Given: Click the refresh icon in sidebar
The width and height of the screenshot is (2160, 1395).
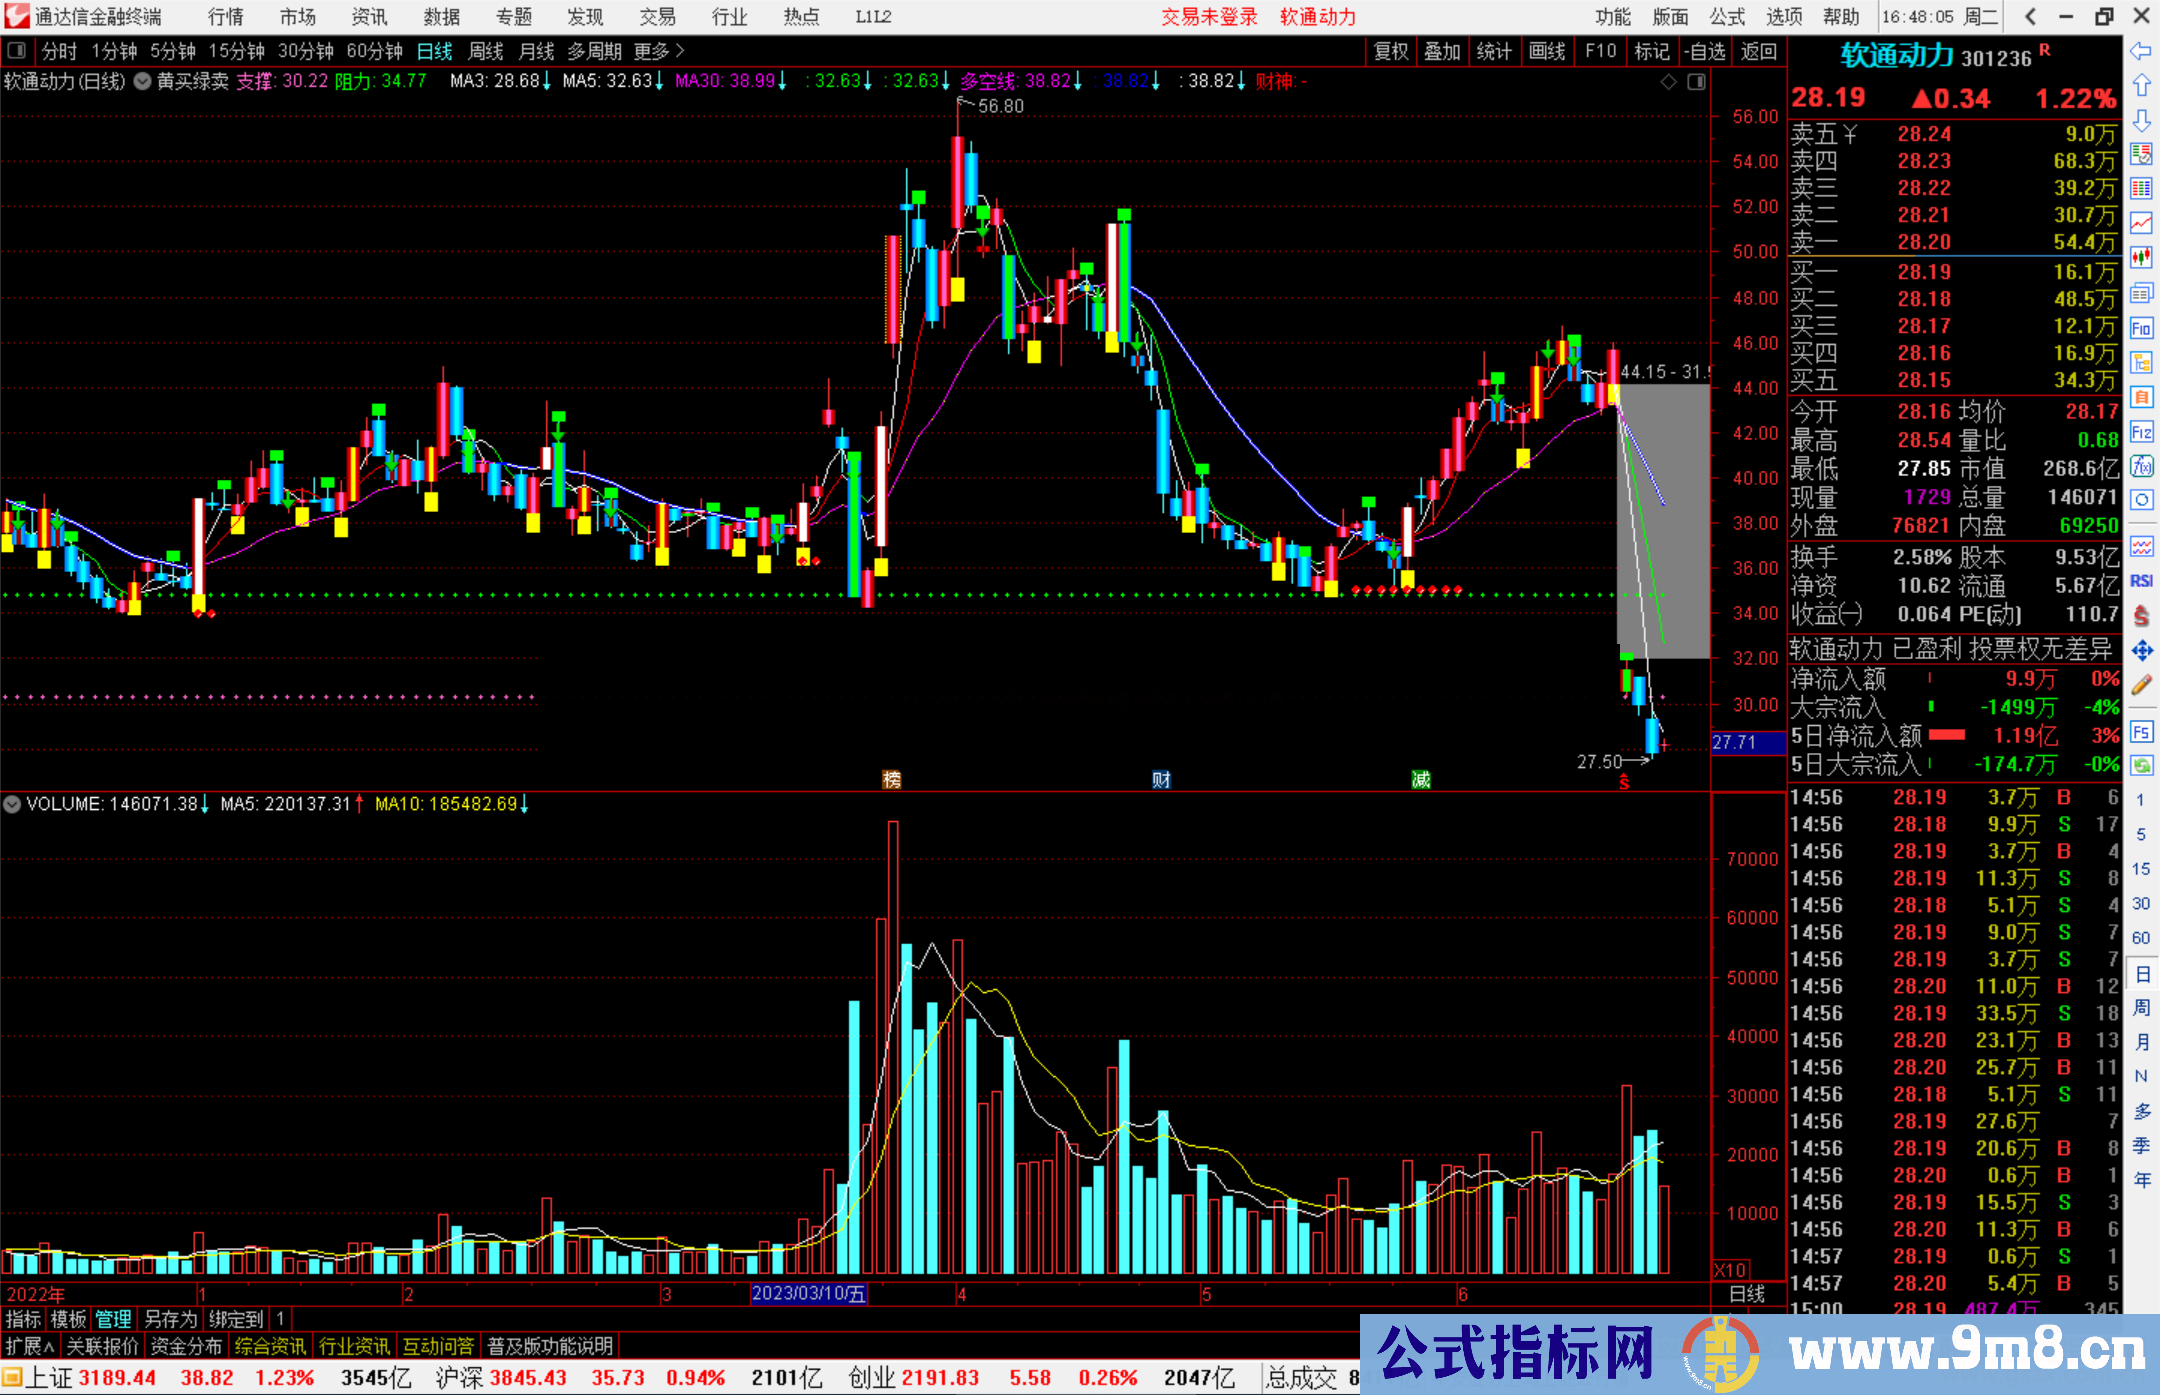Looking at the screenshot, I should (x=2141, y=766).
